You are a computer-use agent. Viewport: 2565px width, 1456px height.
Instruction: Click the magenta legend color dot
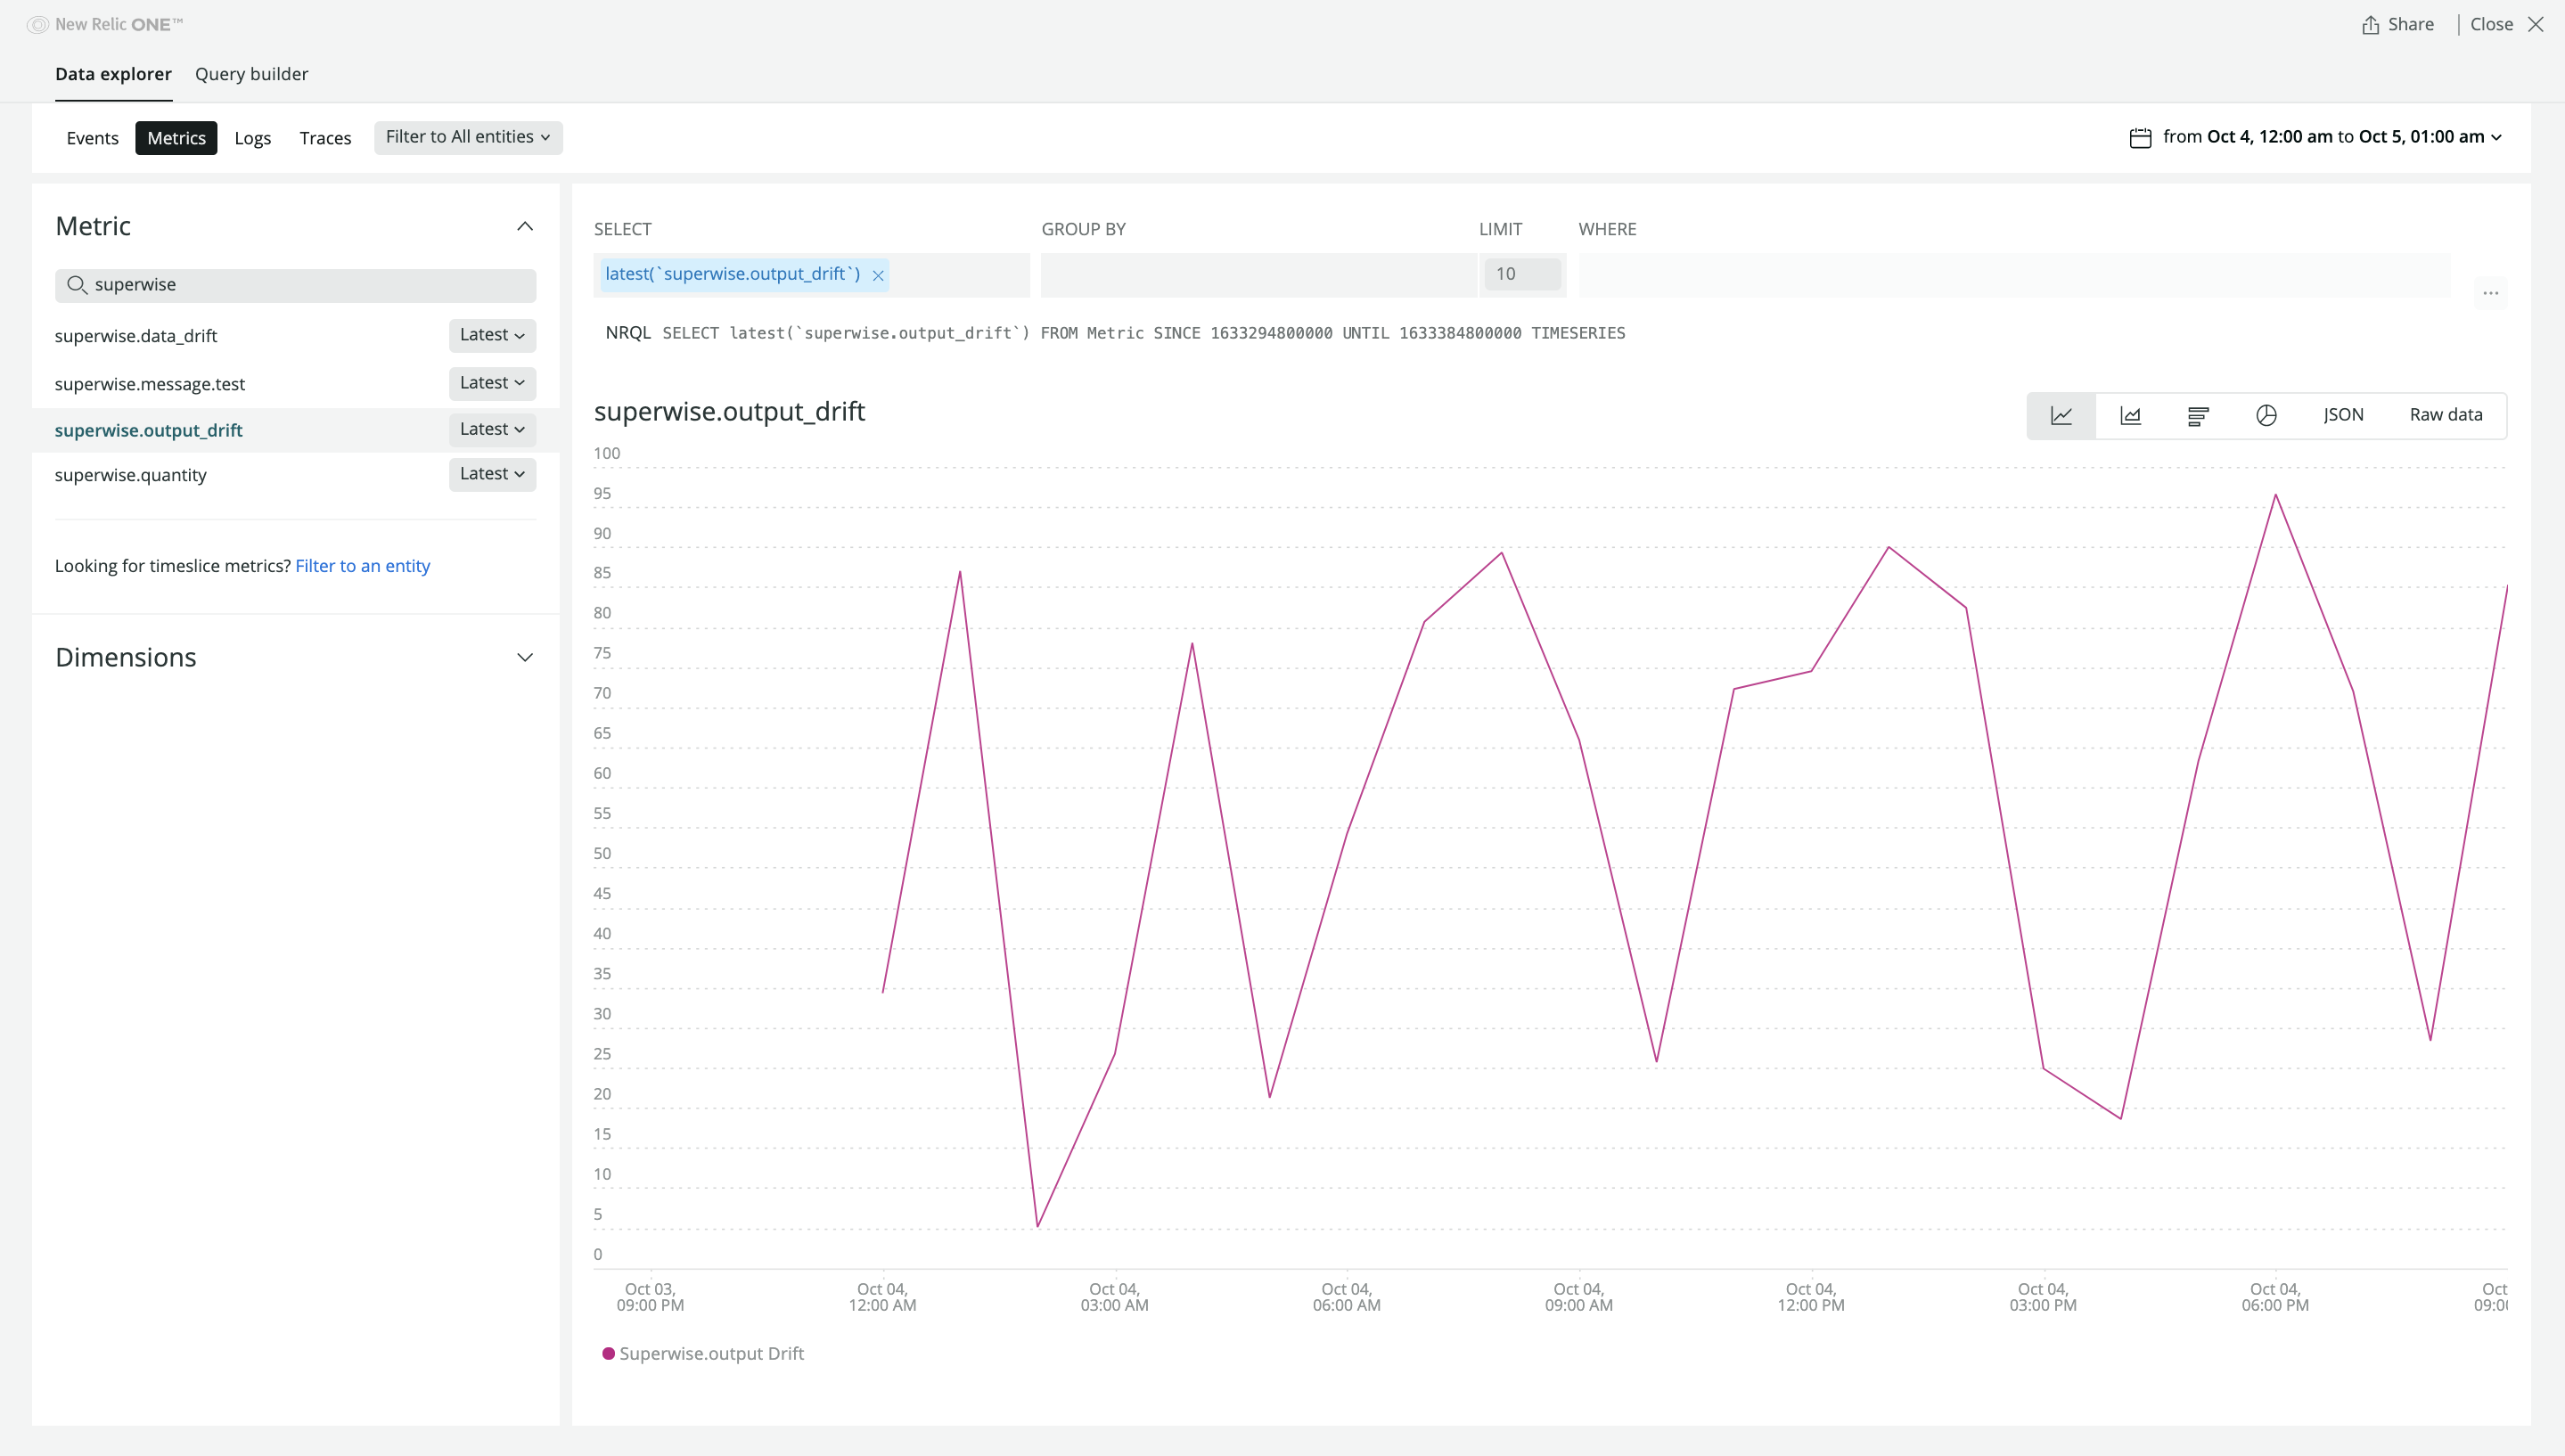[x=608, y=1353]
